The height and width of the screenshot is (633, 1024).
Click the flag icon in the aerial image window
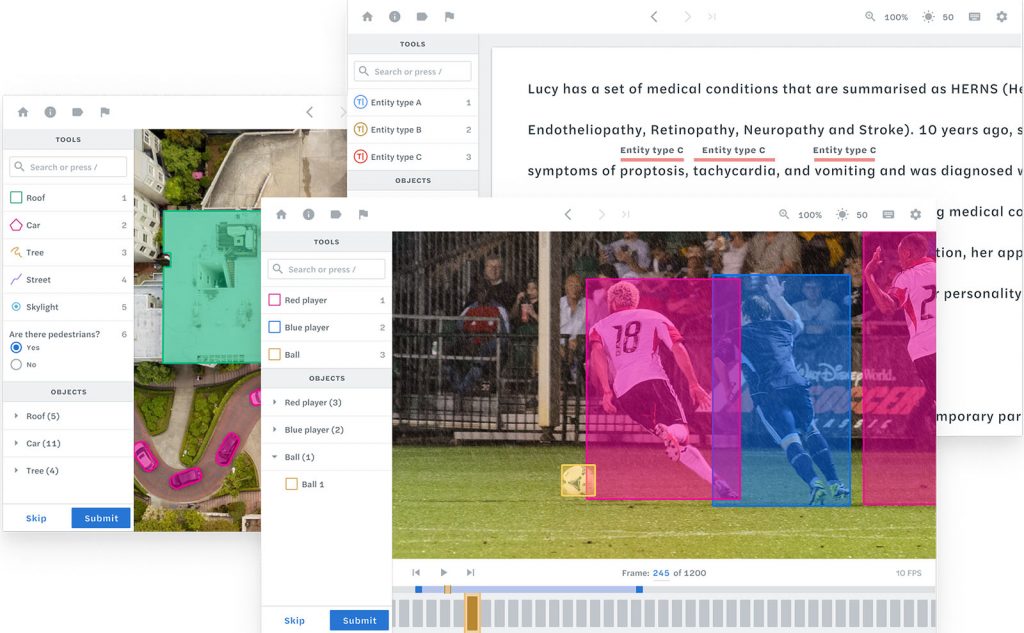(105, 113)
